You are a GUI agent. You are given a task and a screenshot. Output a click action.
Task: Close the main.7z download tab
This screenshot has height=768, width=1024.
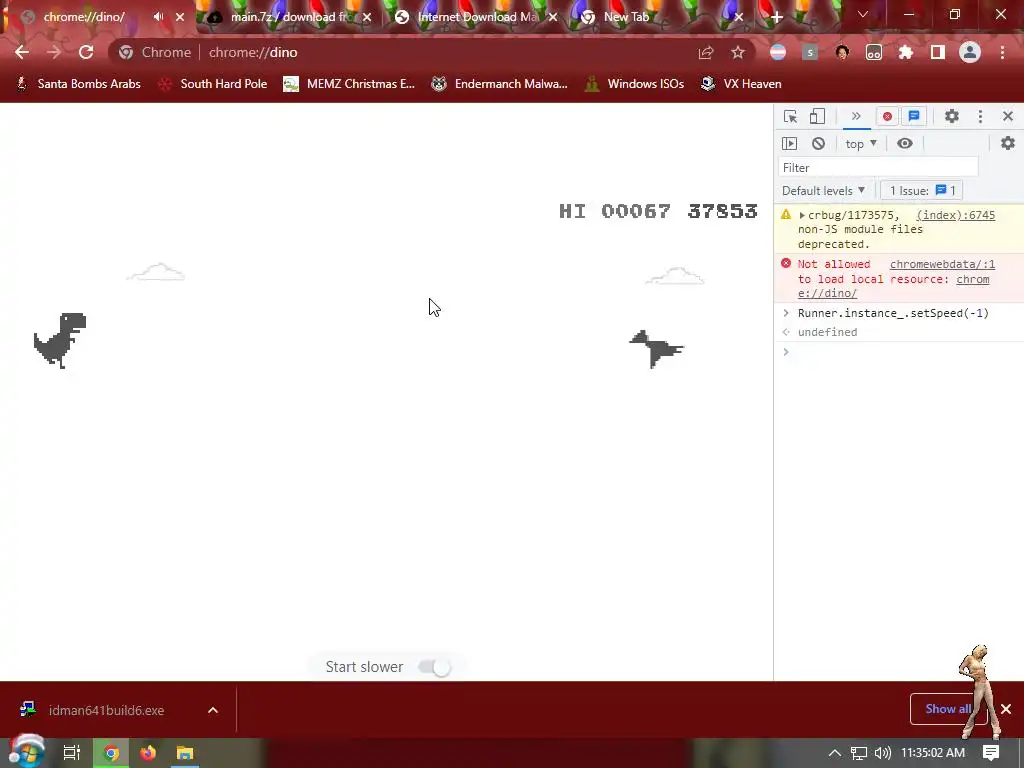click(x=367, y=18)
